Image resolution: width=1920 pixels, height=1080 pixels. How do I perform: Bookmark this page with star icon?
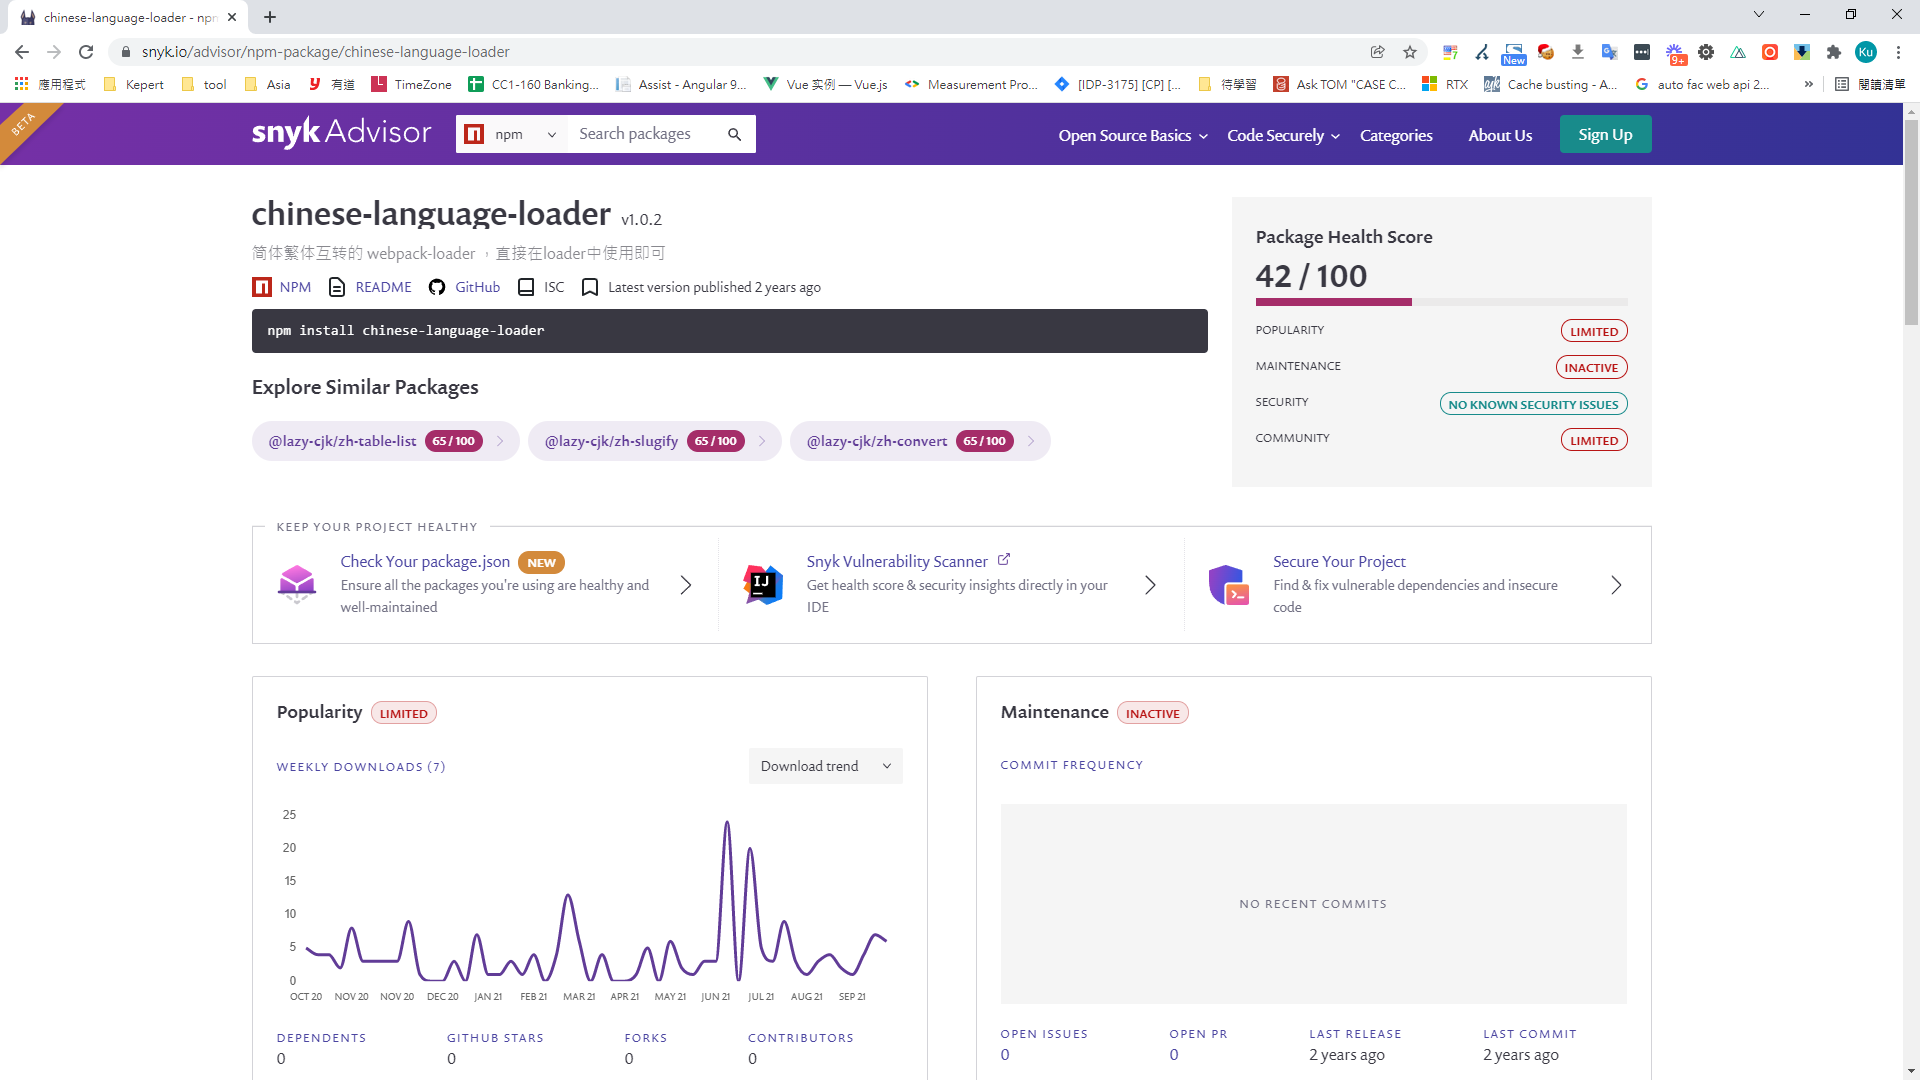[x=1410, y=52]
